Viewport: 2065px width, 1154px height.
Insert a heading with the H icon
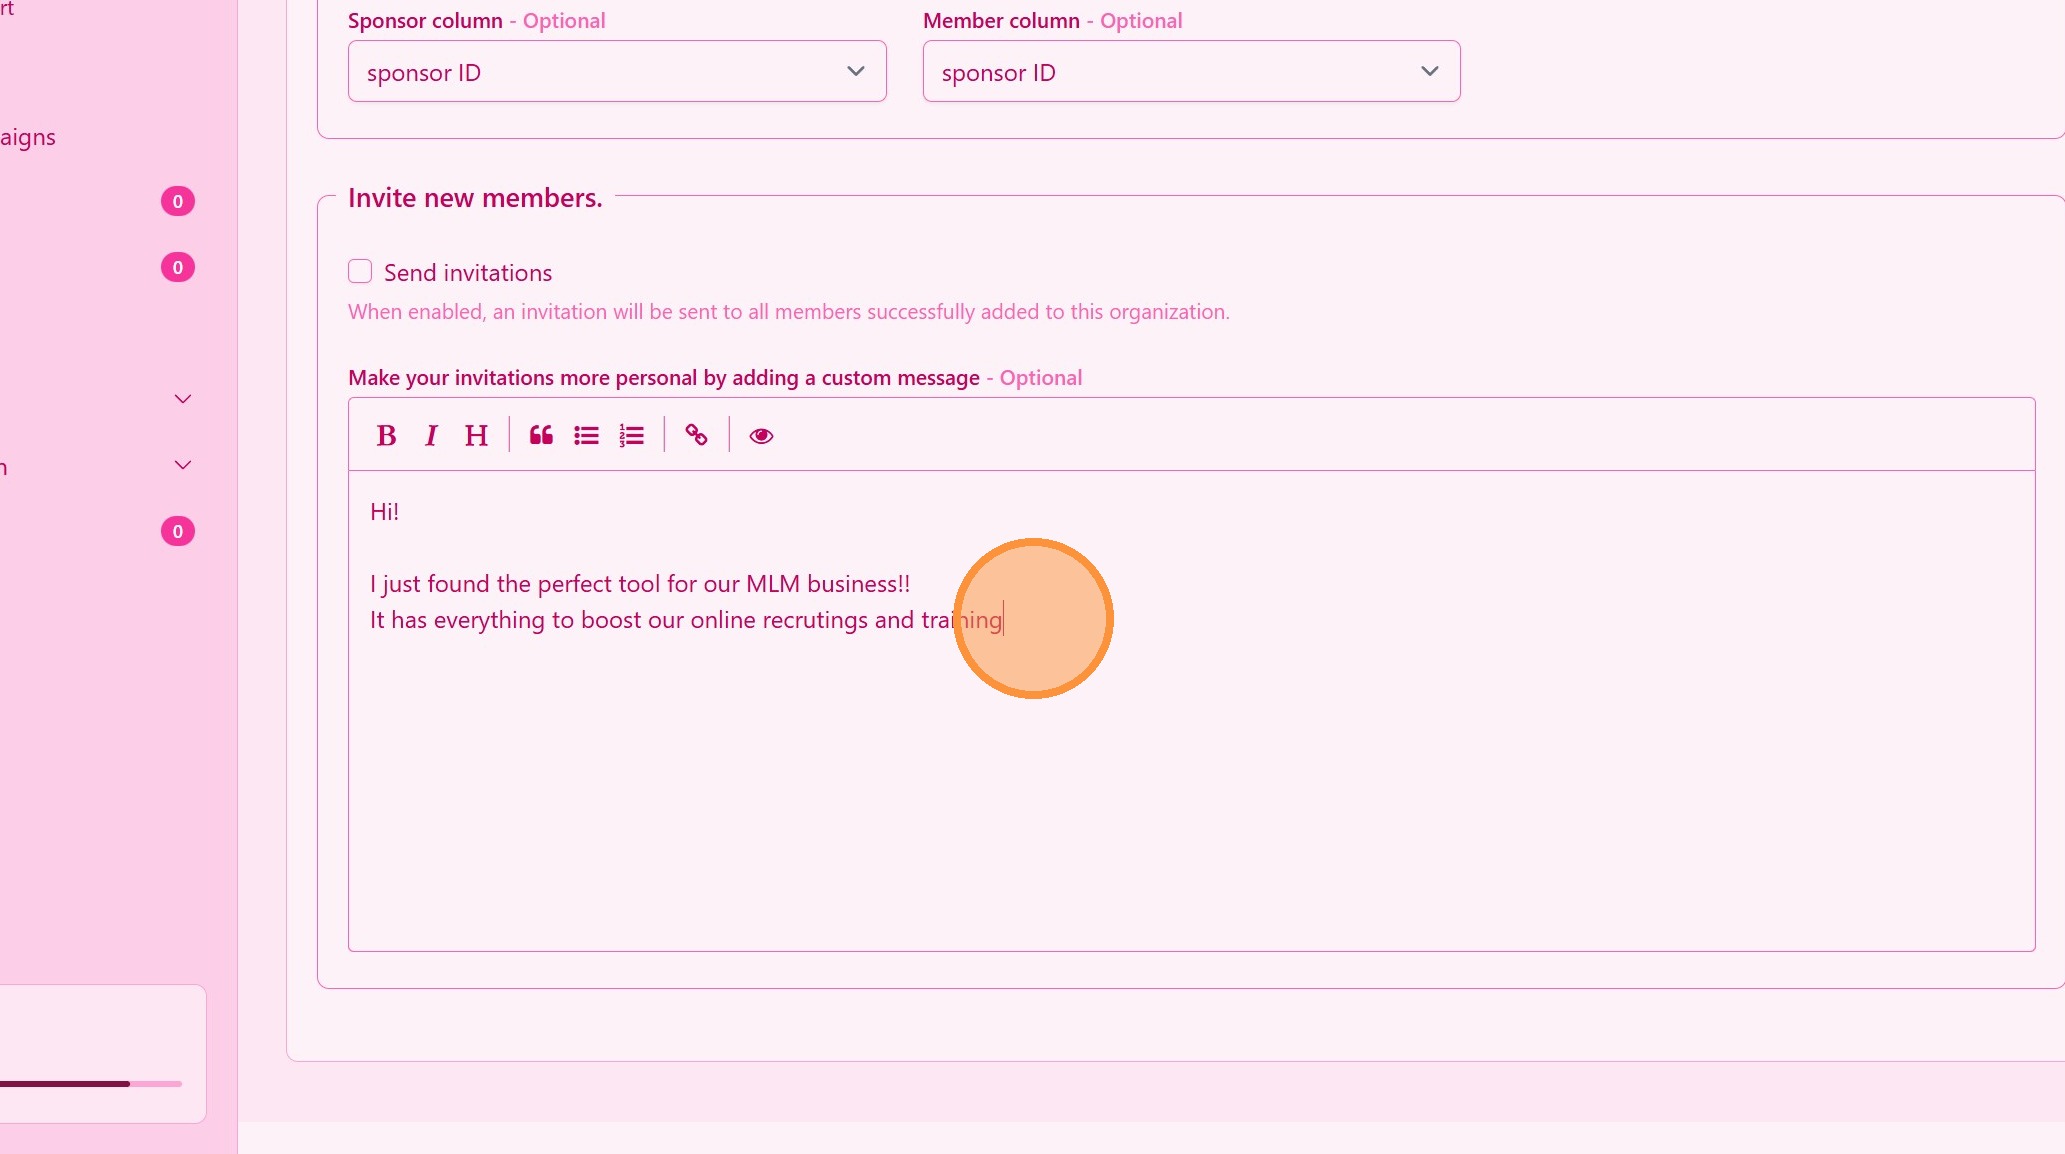click(x=476, y=435)
